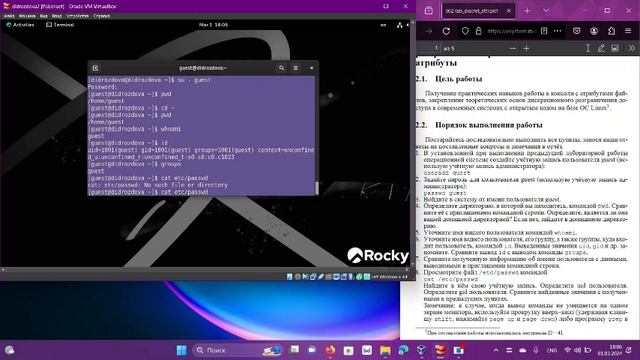
Task: Open Firefox View icon left of tab
Action: (x=429, y=11)
